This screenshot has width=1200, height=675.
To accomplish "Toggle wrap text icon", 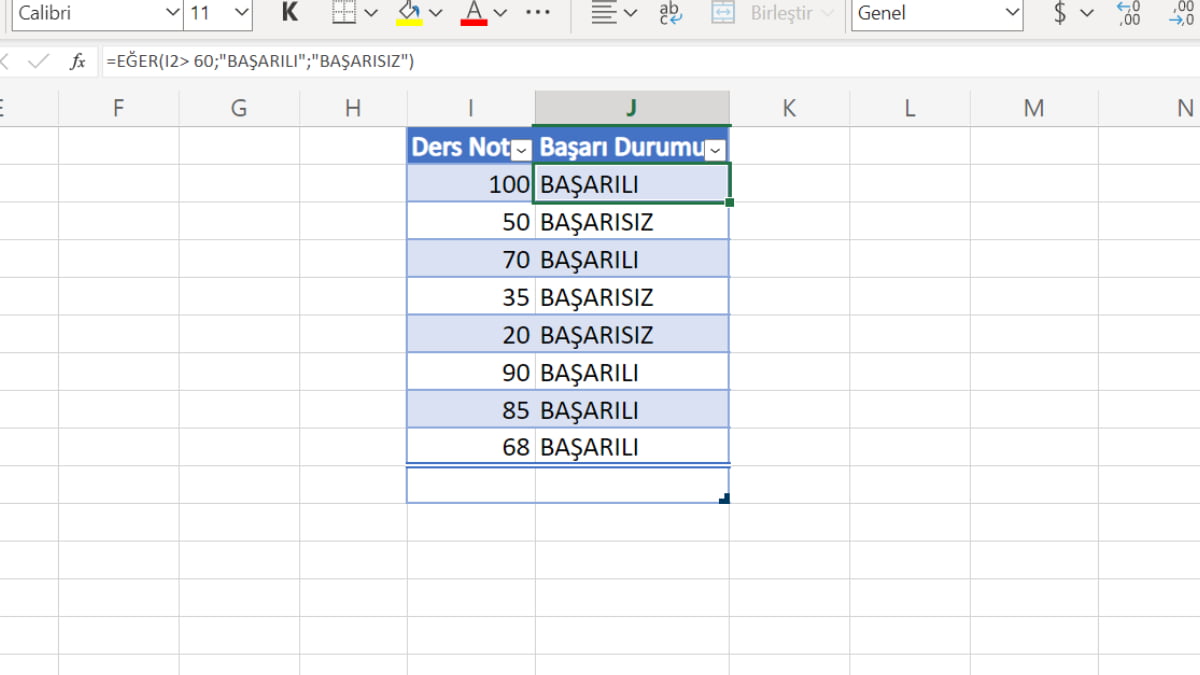I will pos(670,13).
